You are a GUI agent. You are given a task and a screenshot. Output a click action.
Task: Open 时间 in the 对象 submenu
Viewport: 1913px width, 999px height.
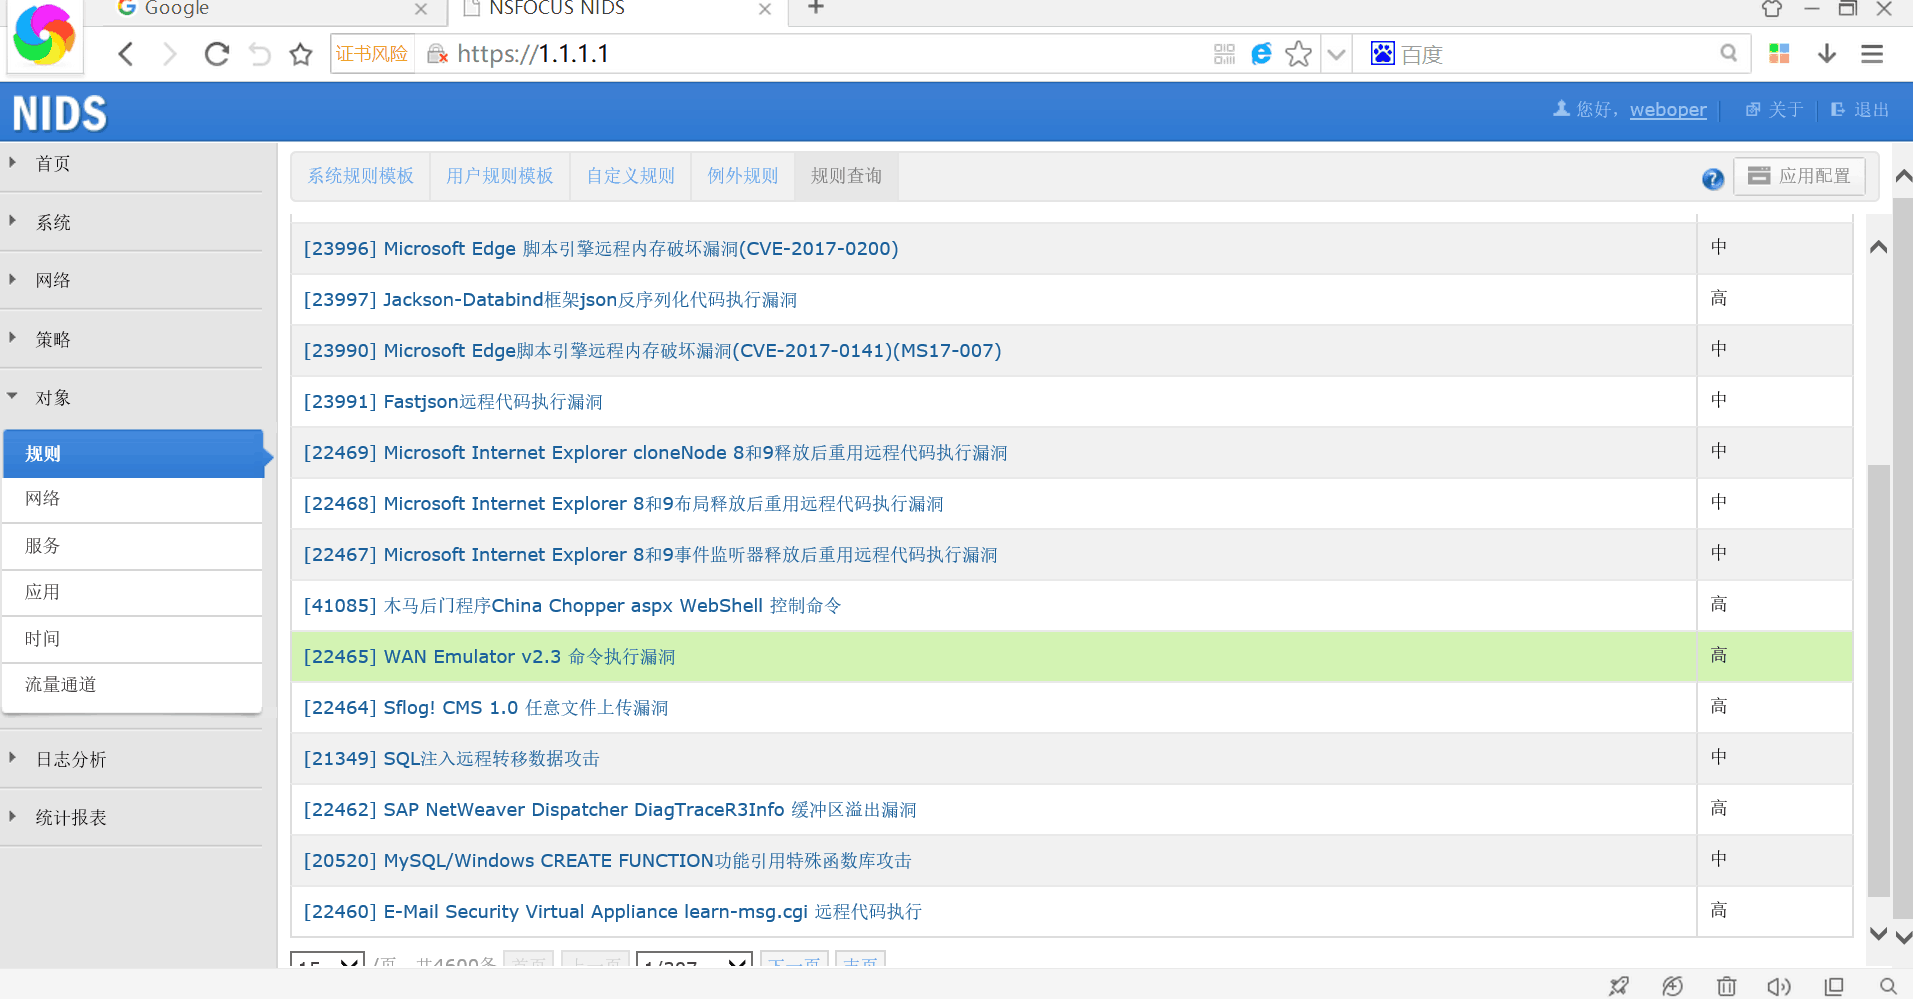133,639
